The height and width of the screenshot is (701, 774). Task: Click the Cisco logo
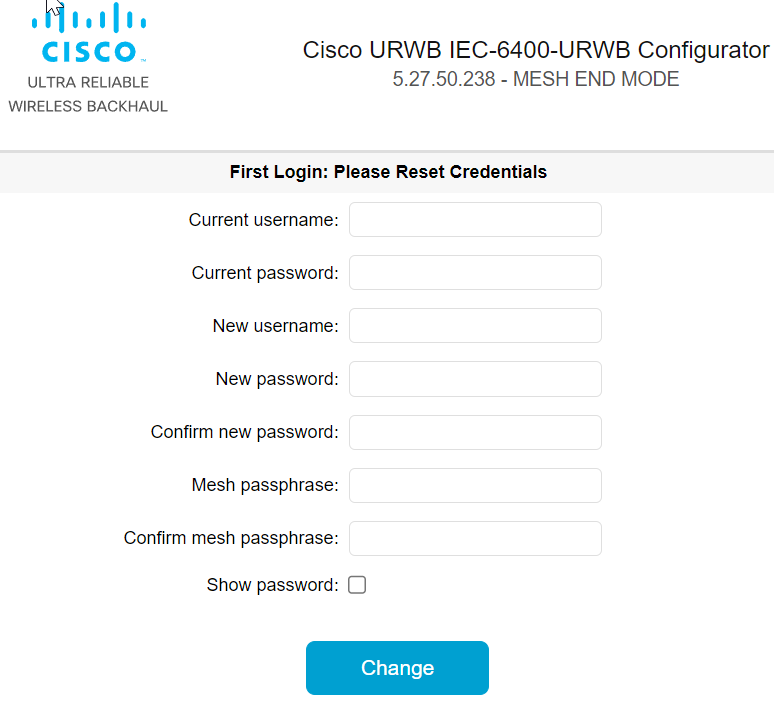(x=89, y=33)
